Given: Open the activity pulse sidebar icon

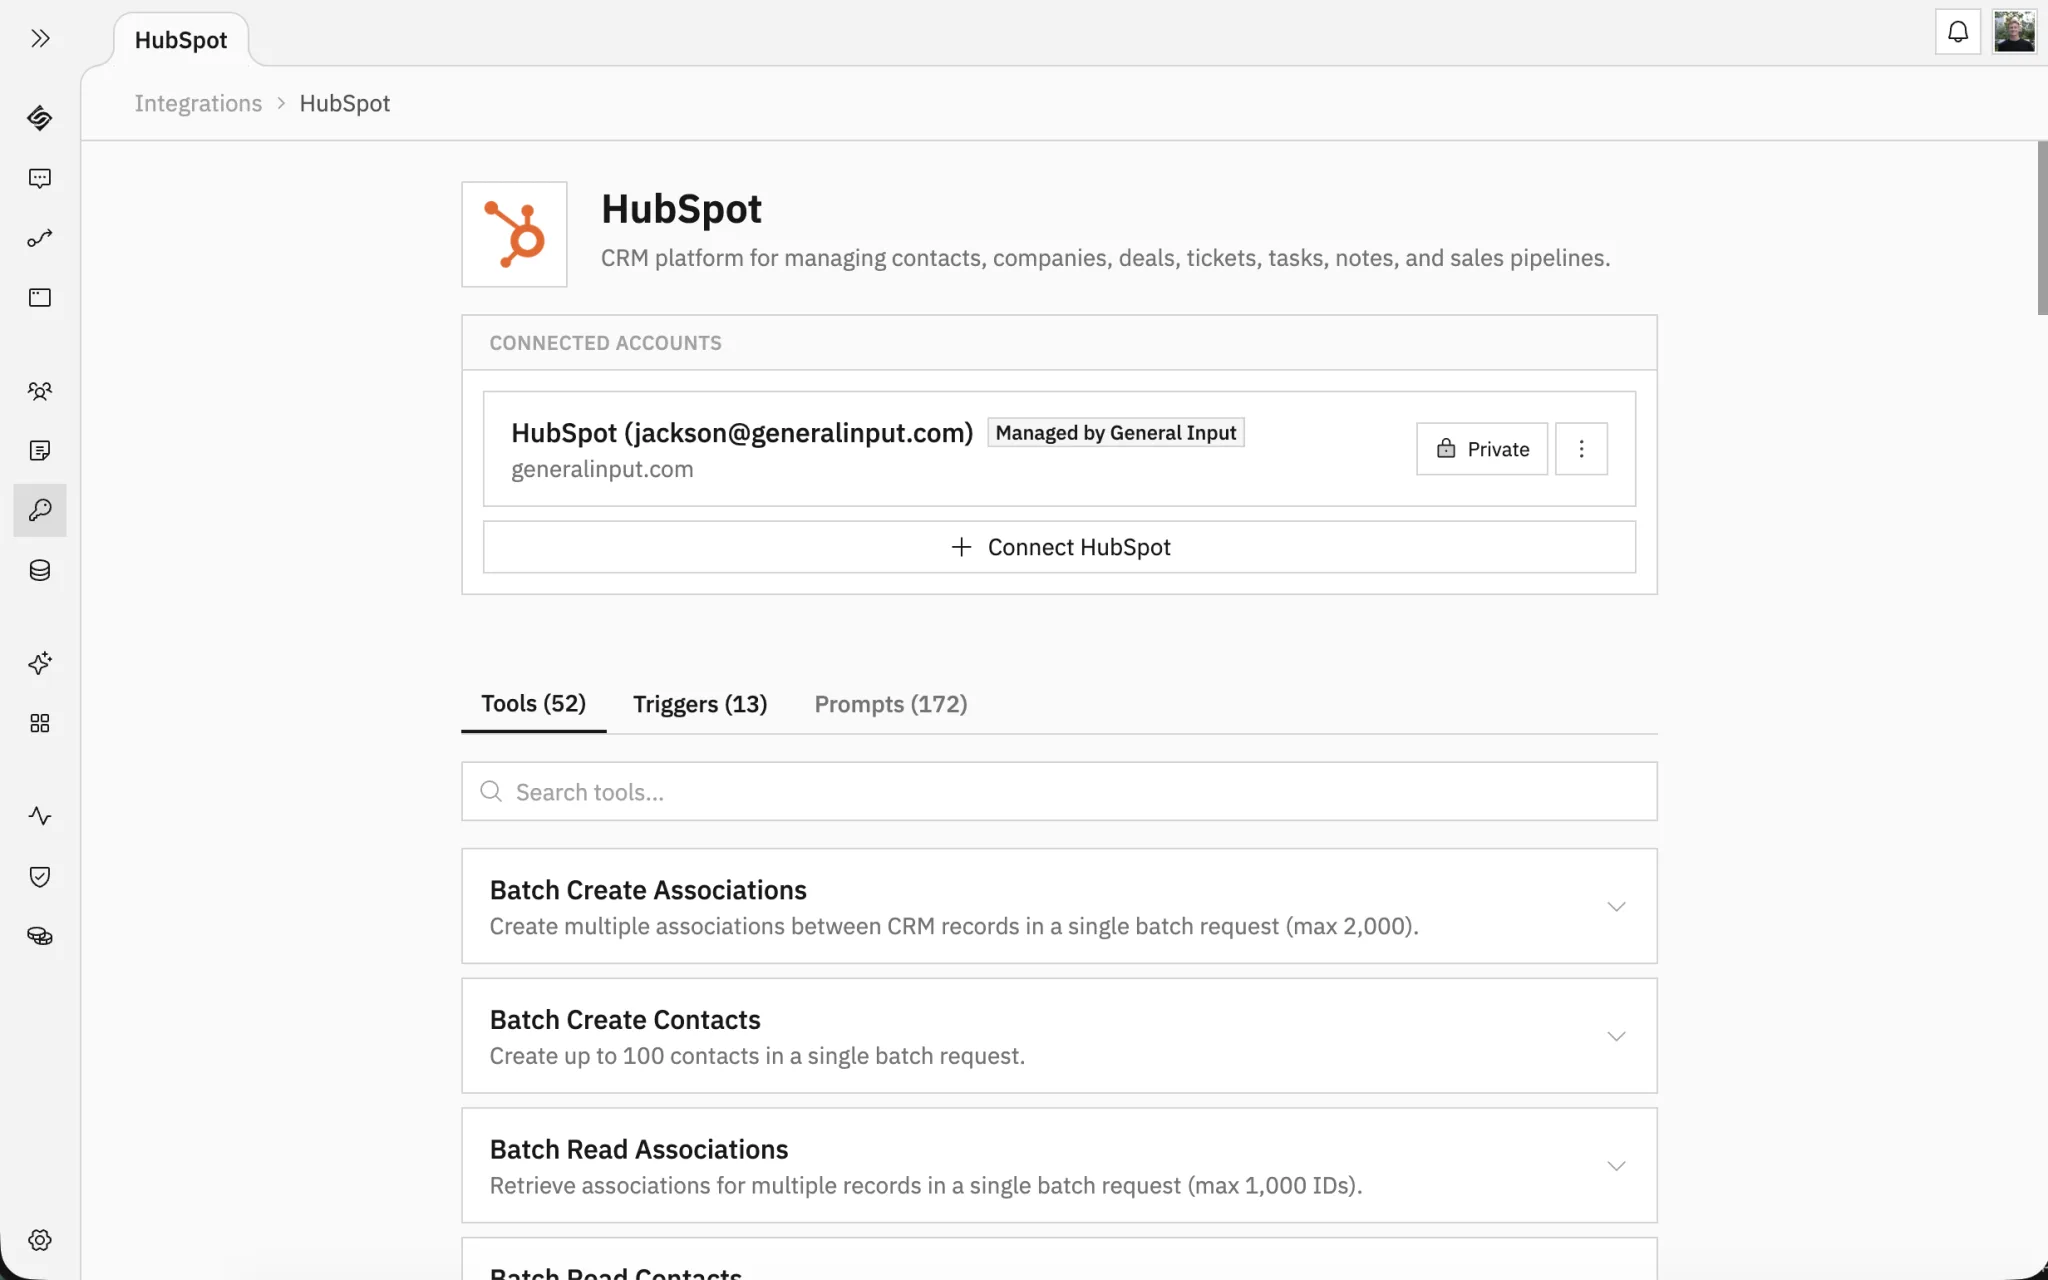Looking at the screenshot, I should pyautogui.click(x=40, y=816).
